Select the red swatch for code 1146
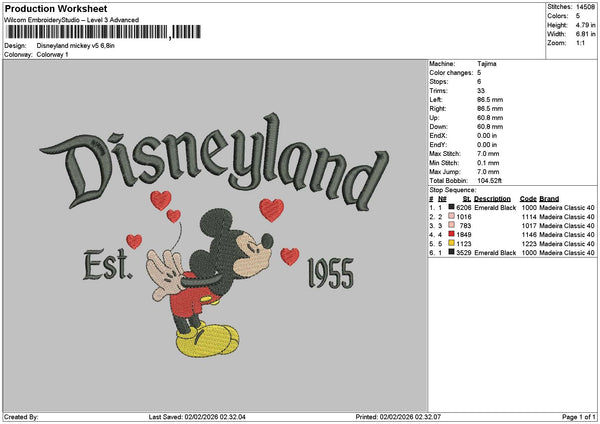This screenshot has width=600, height=424. tap(450, 234)
